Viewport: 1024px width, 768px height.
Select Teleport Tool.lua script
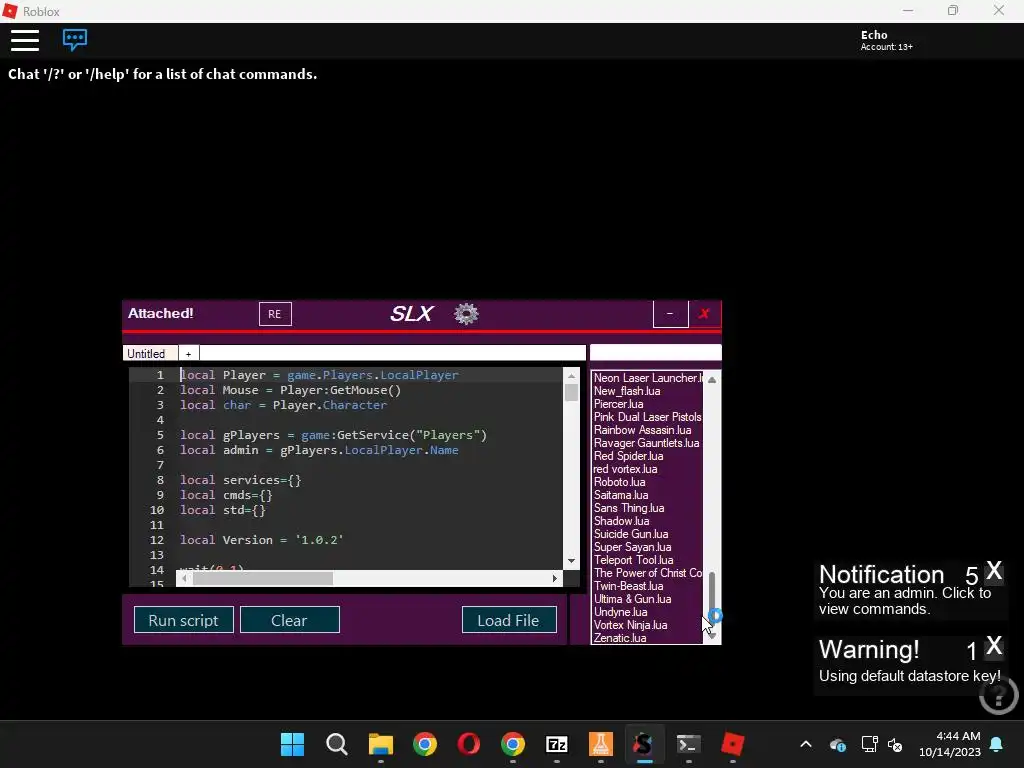[647, 560]
